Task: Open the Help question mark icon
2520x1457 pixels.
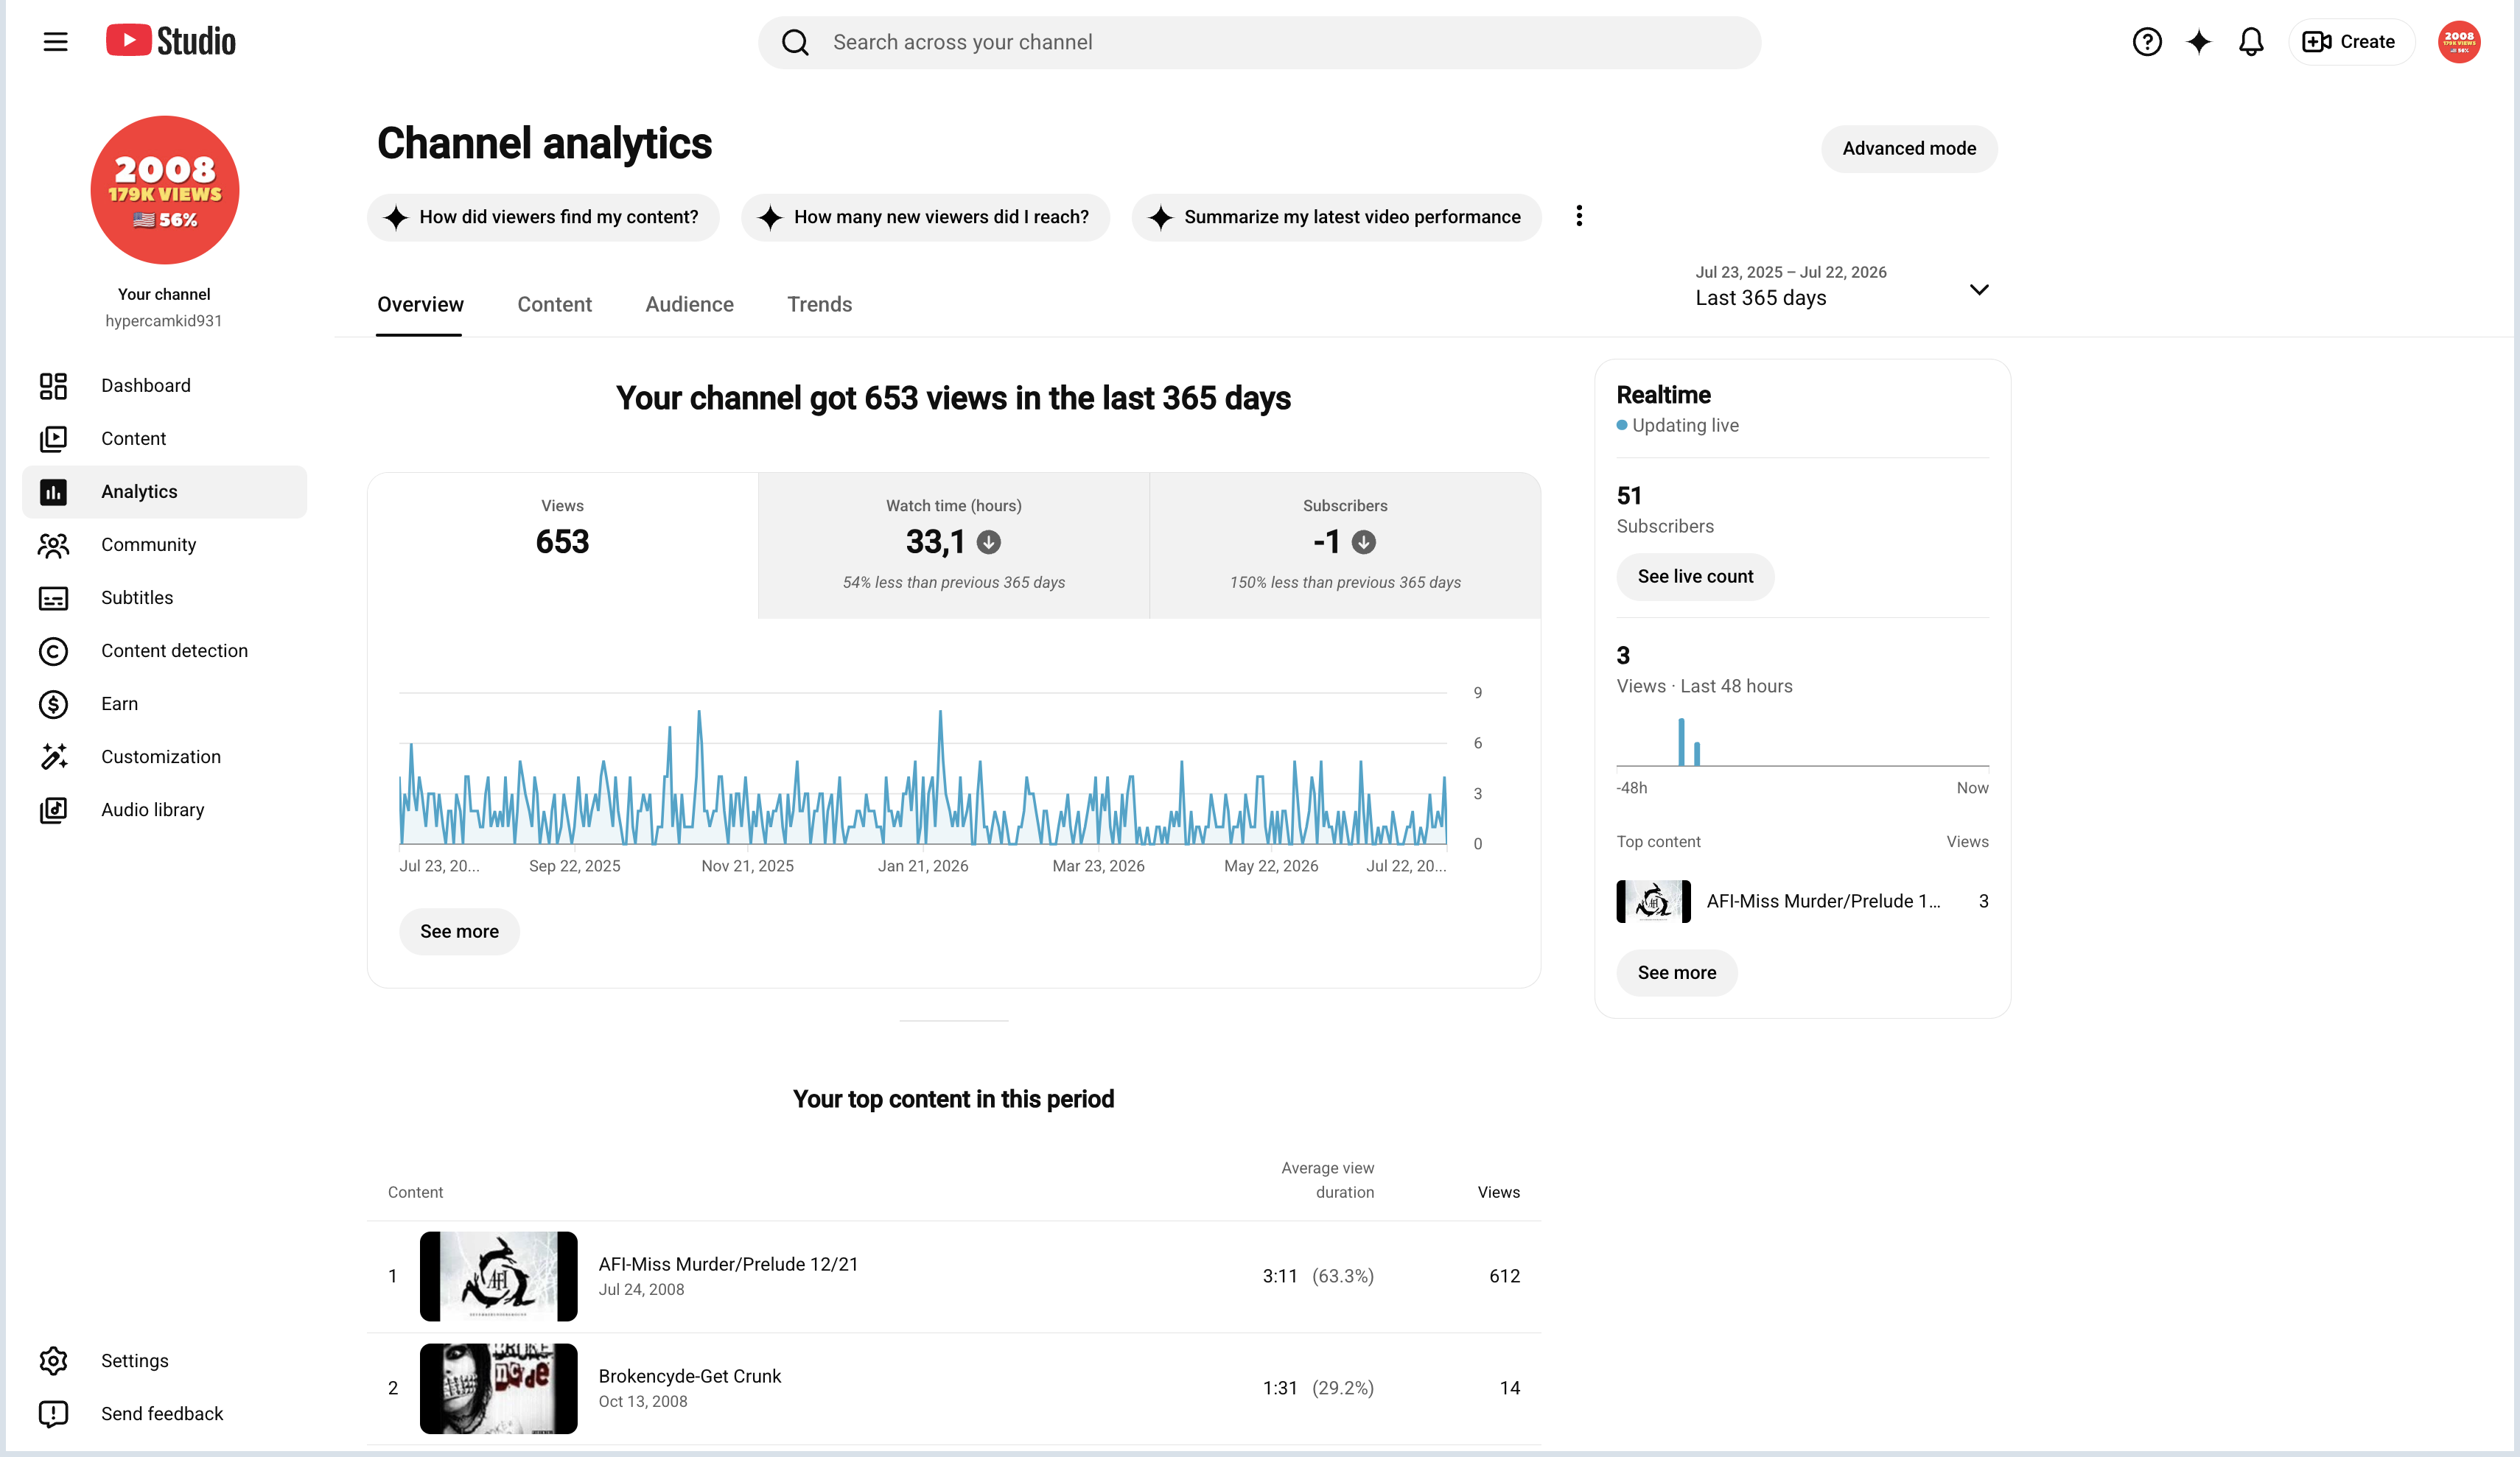Action: 2146,42
